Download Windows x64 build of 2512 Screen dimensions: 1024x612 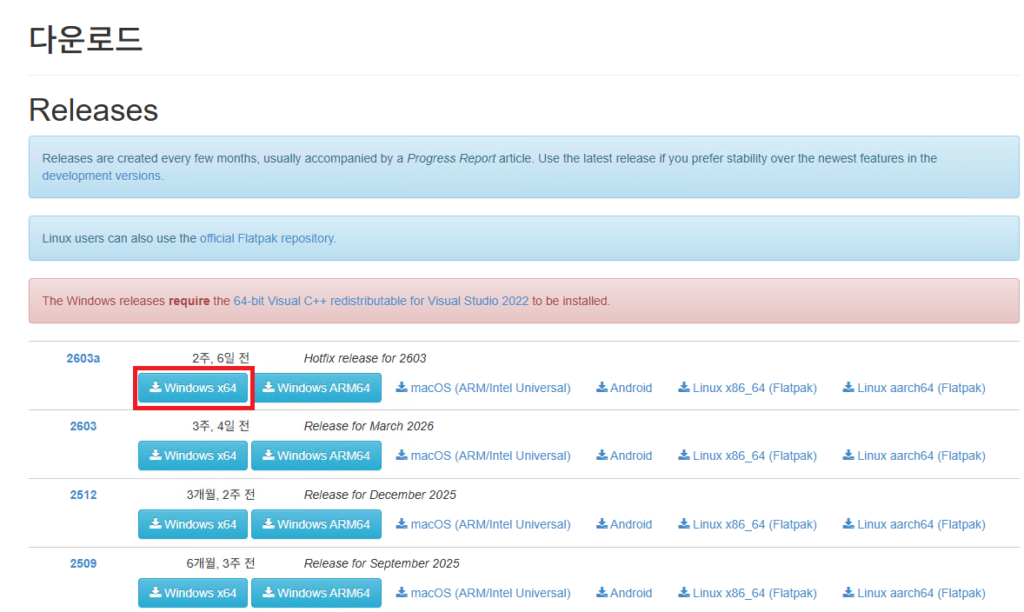[x=193, y=524]
